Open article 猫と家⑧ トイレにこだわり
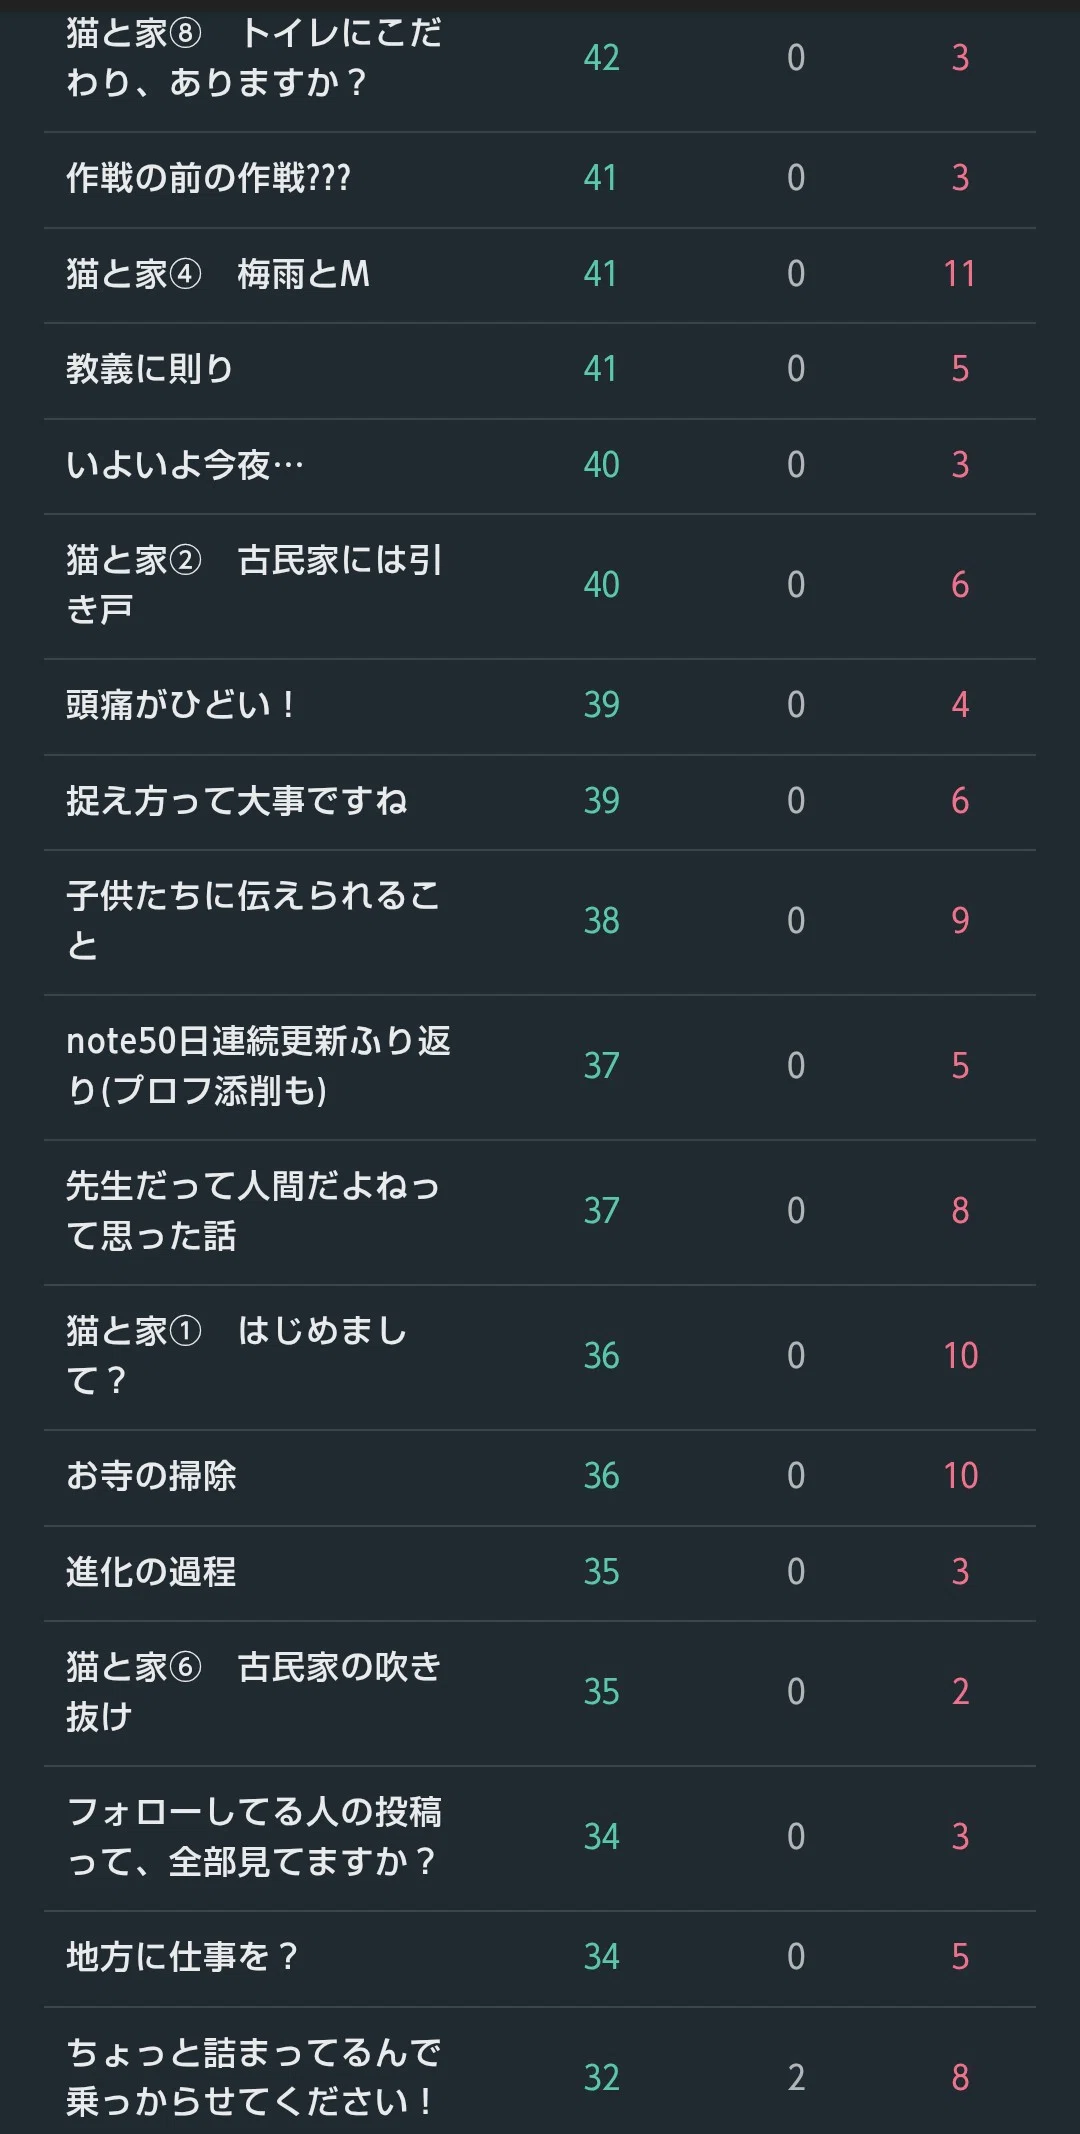 tap(254, 57)
